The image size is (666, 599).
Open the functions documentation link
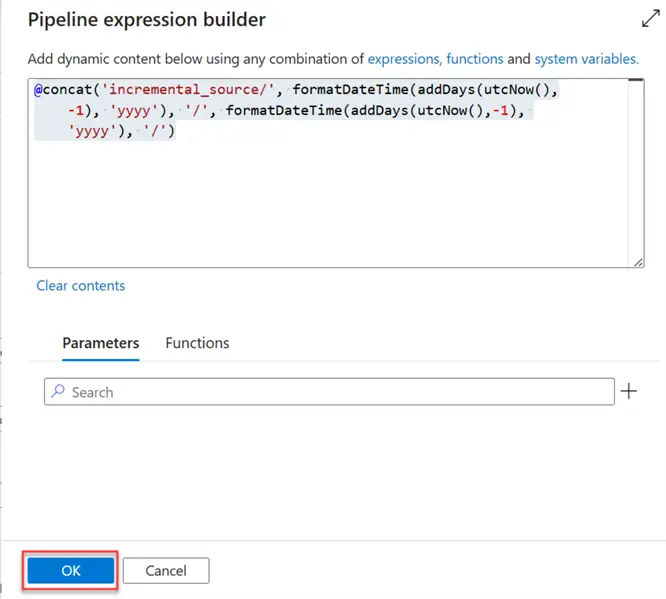474,59
